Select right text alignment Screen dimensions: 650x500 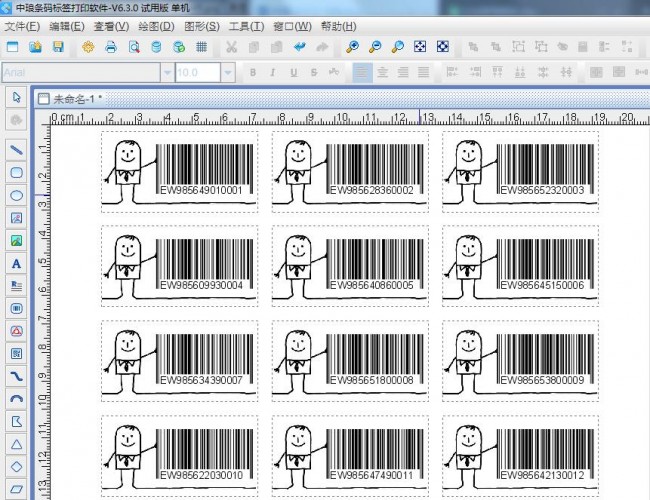pos(403,73)
